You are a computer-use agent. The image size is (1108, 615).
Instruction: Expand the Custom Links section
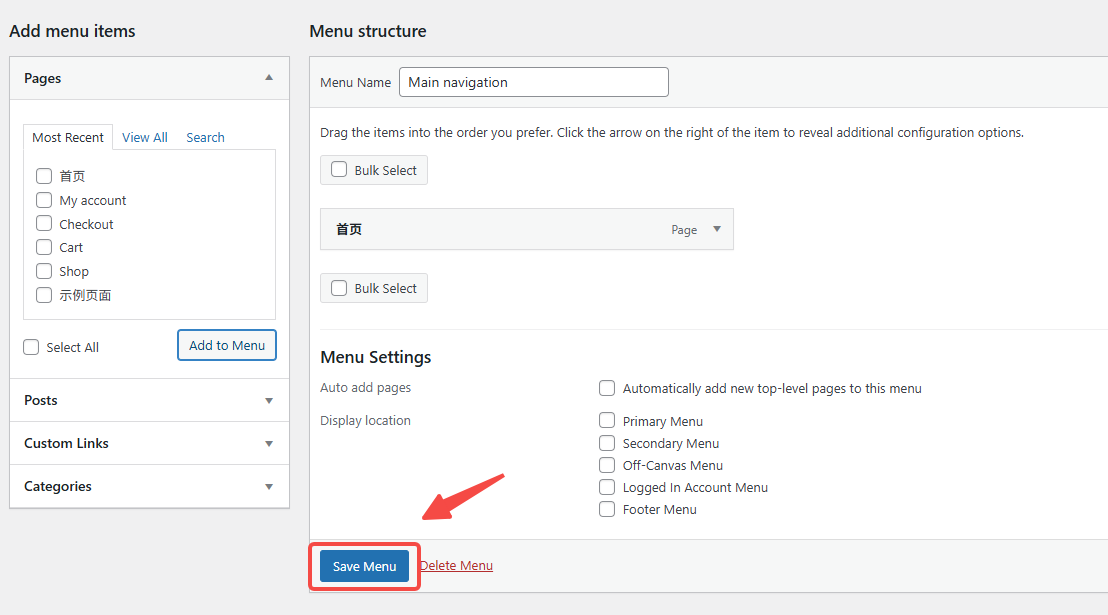269,443
